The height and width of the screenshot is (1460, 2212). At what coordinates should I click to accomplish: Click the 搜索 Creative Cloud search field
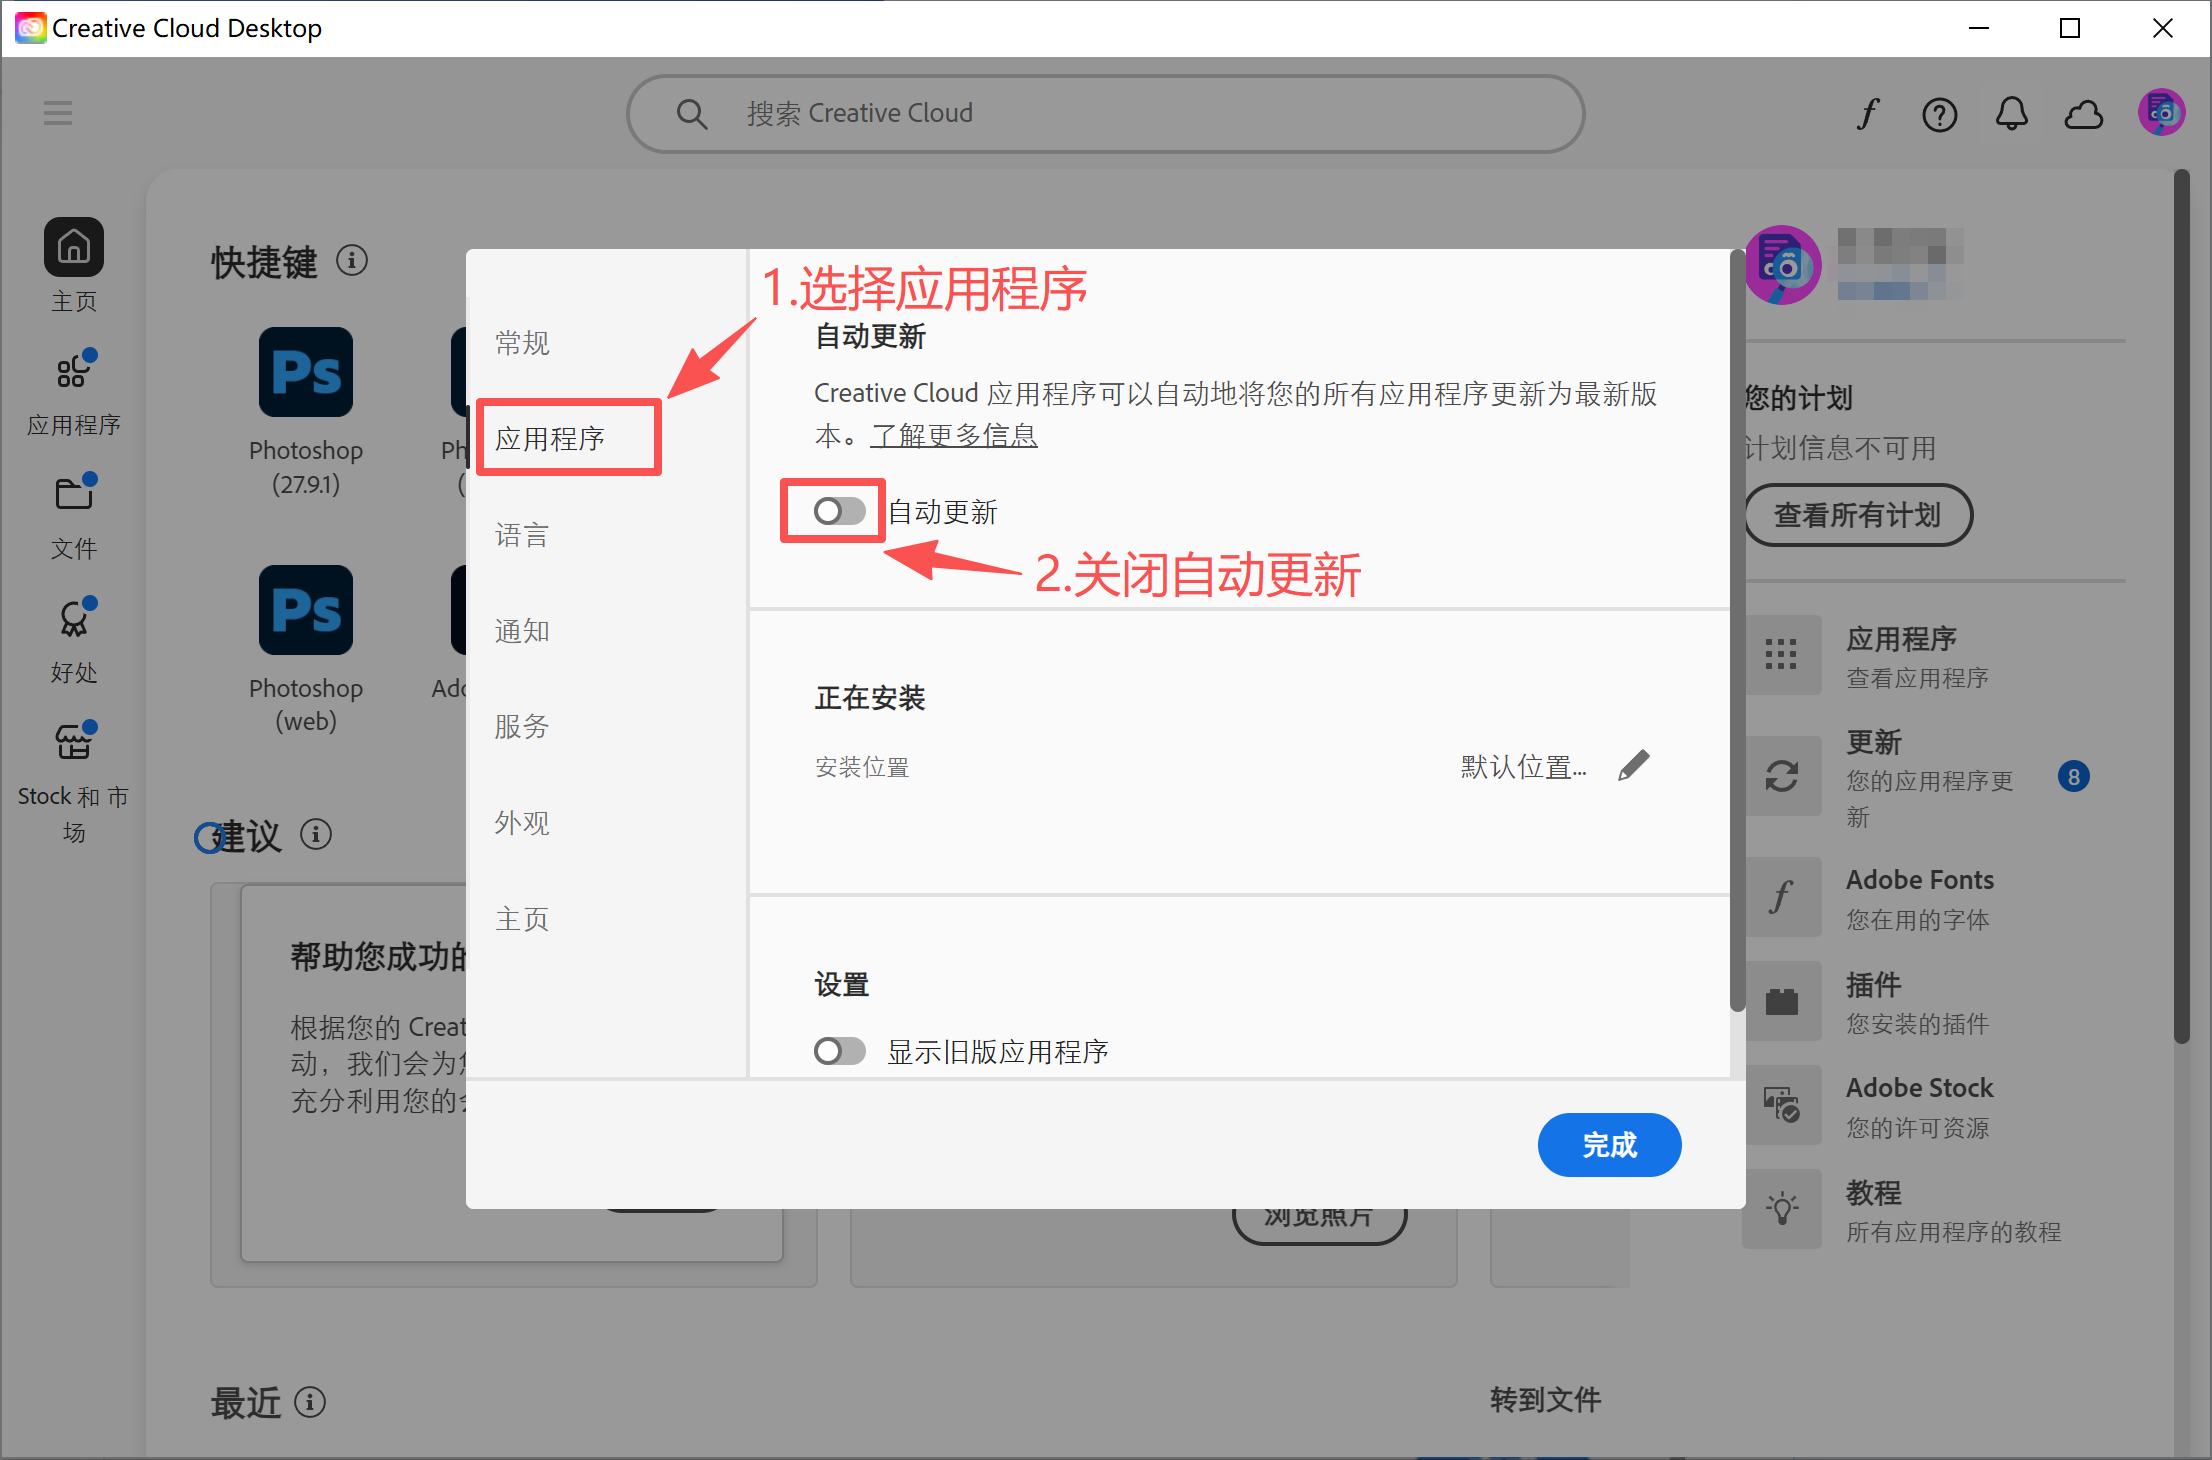pyautogui.click(x=1105, y=114)
